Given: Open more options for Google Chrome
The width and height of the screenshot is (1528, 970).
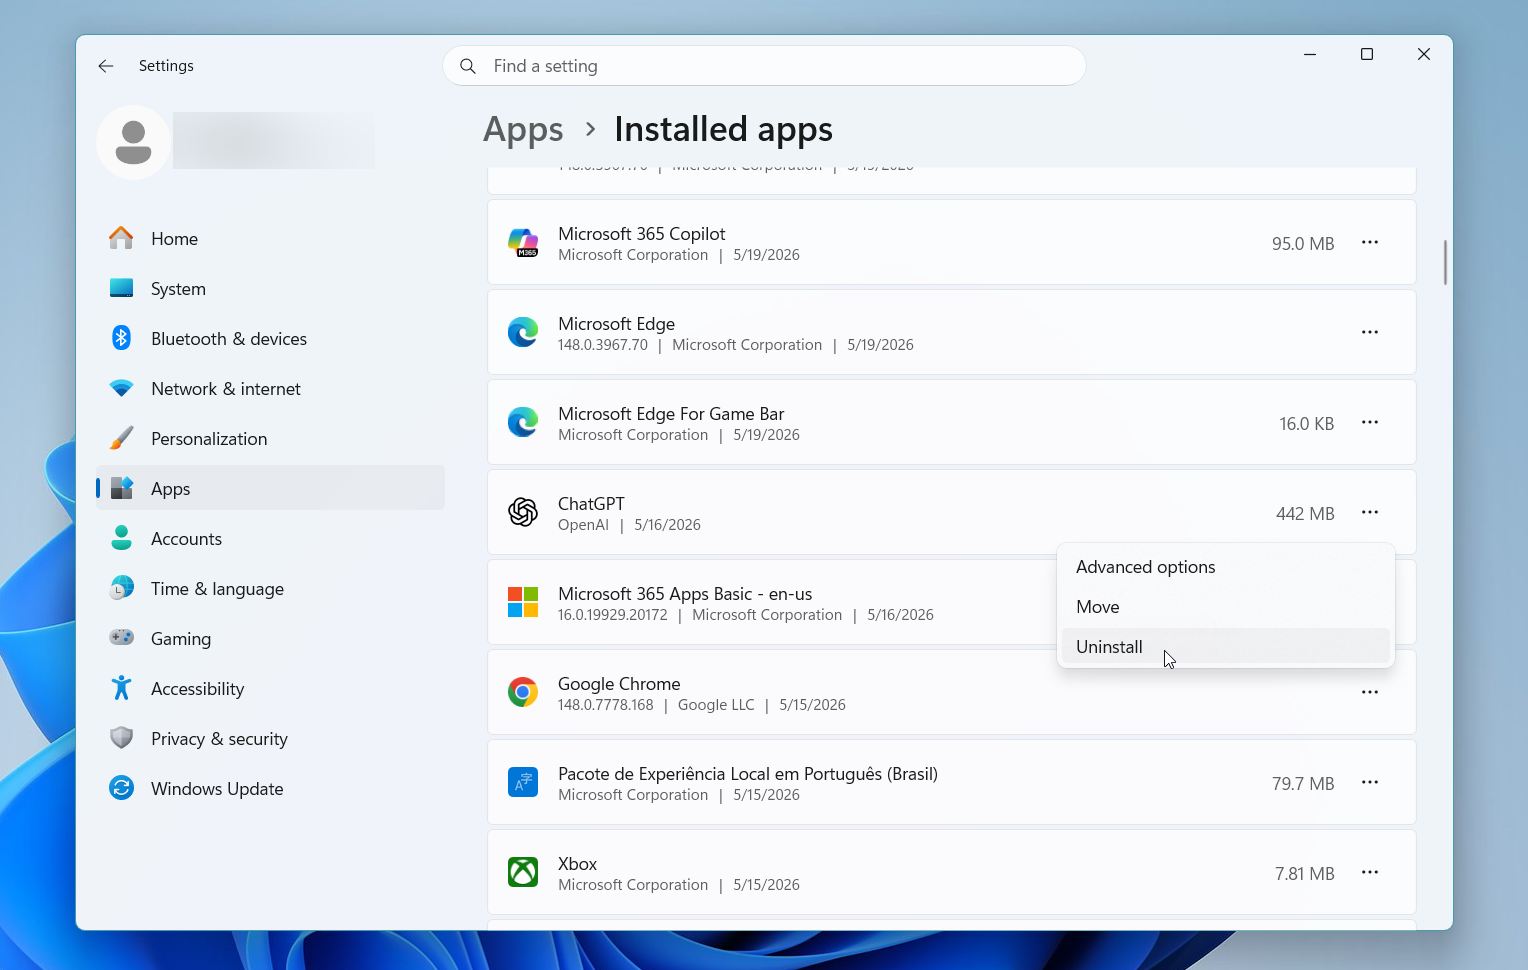Looking at the screenshot, I should pos(1370,692).
